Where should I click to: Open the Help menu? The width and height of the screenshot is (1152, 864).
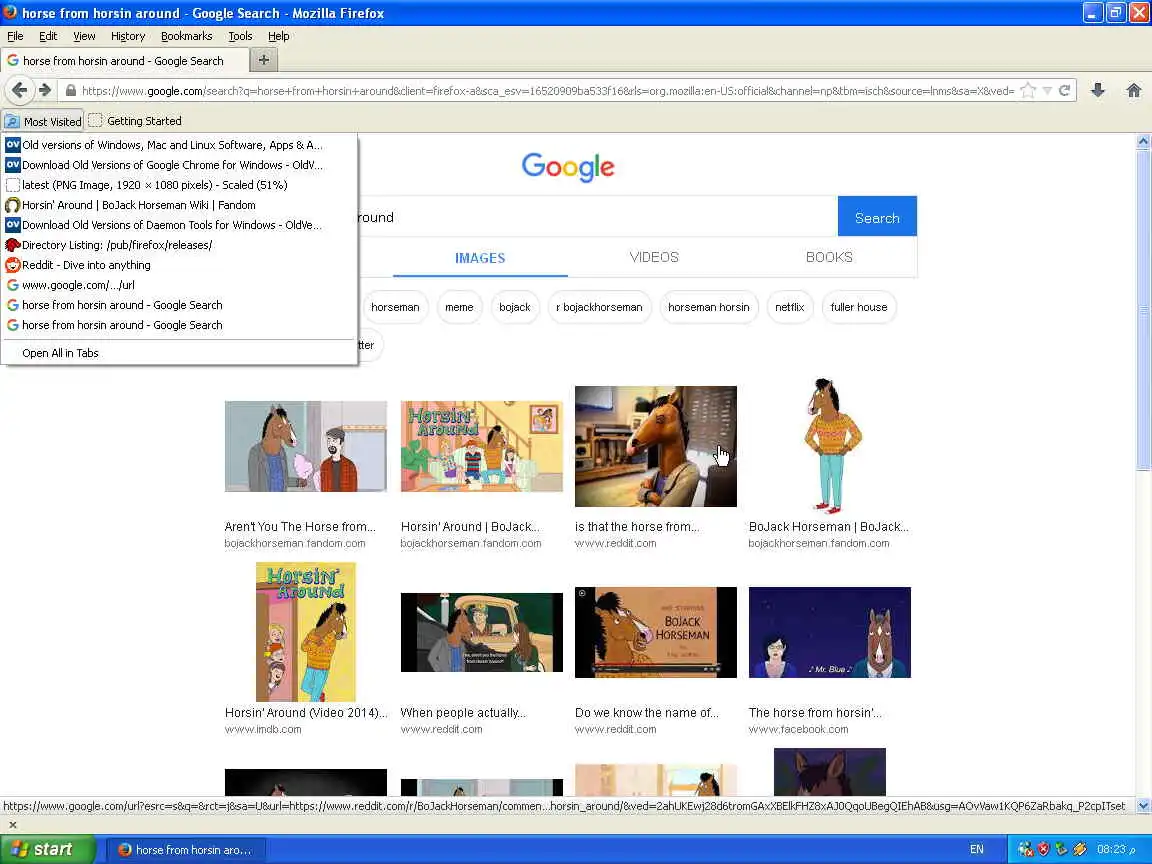pos(278,36)
